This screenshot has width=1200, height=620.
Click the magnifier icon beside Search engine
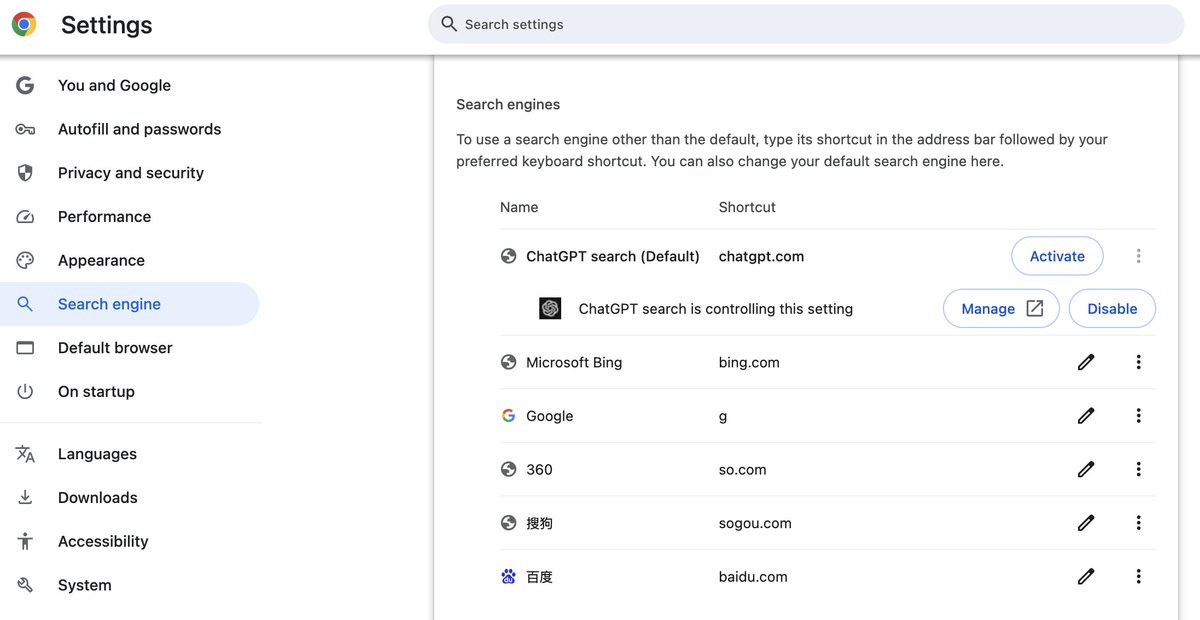(25, 304)
